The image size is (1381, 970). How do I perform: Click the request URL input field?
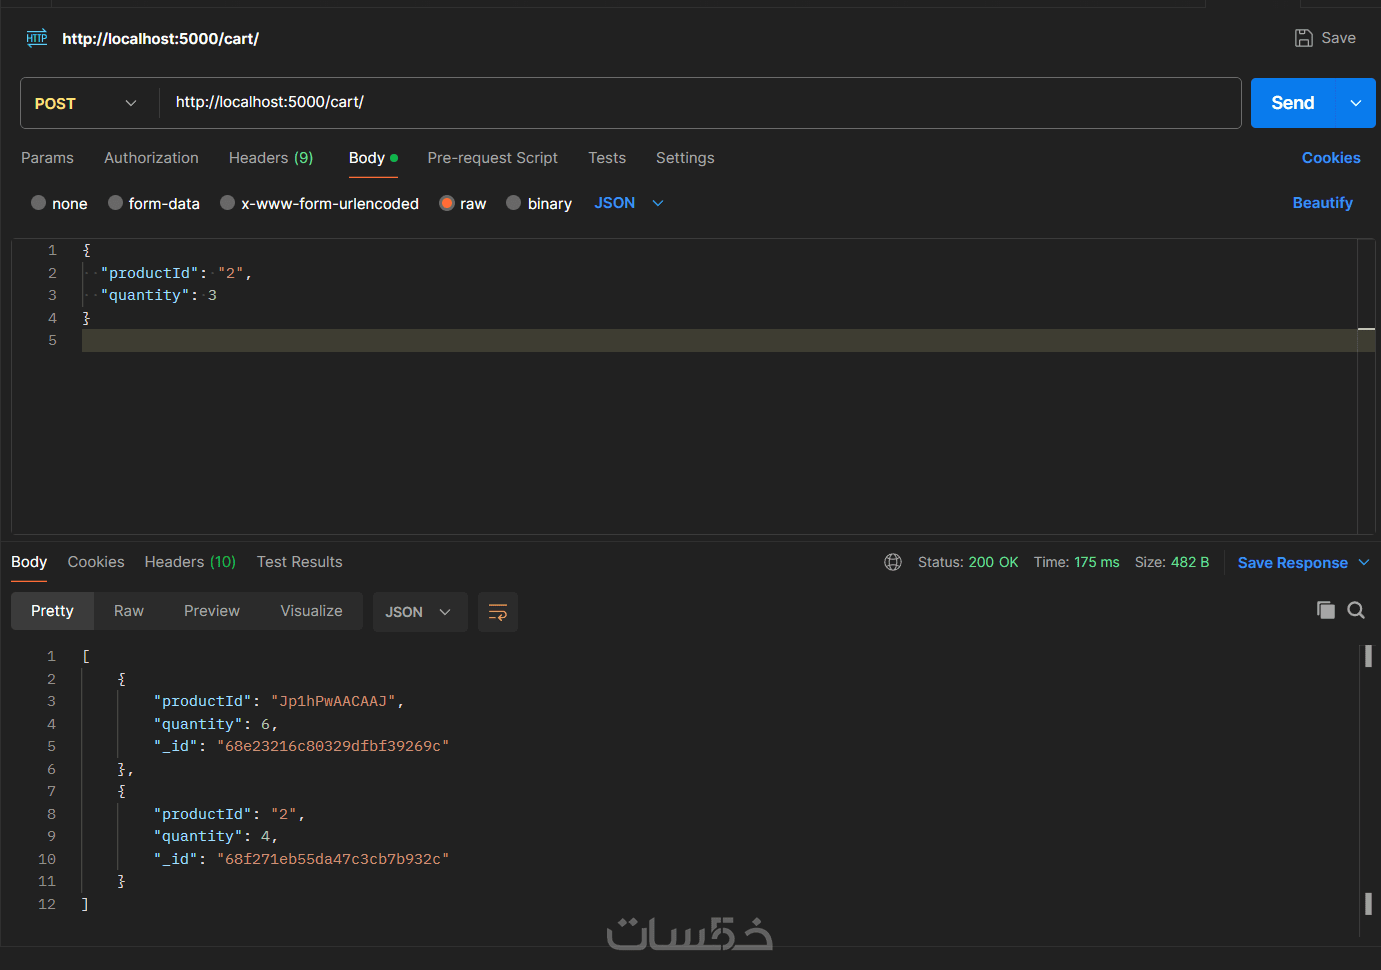click(x=700, y=102)
